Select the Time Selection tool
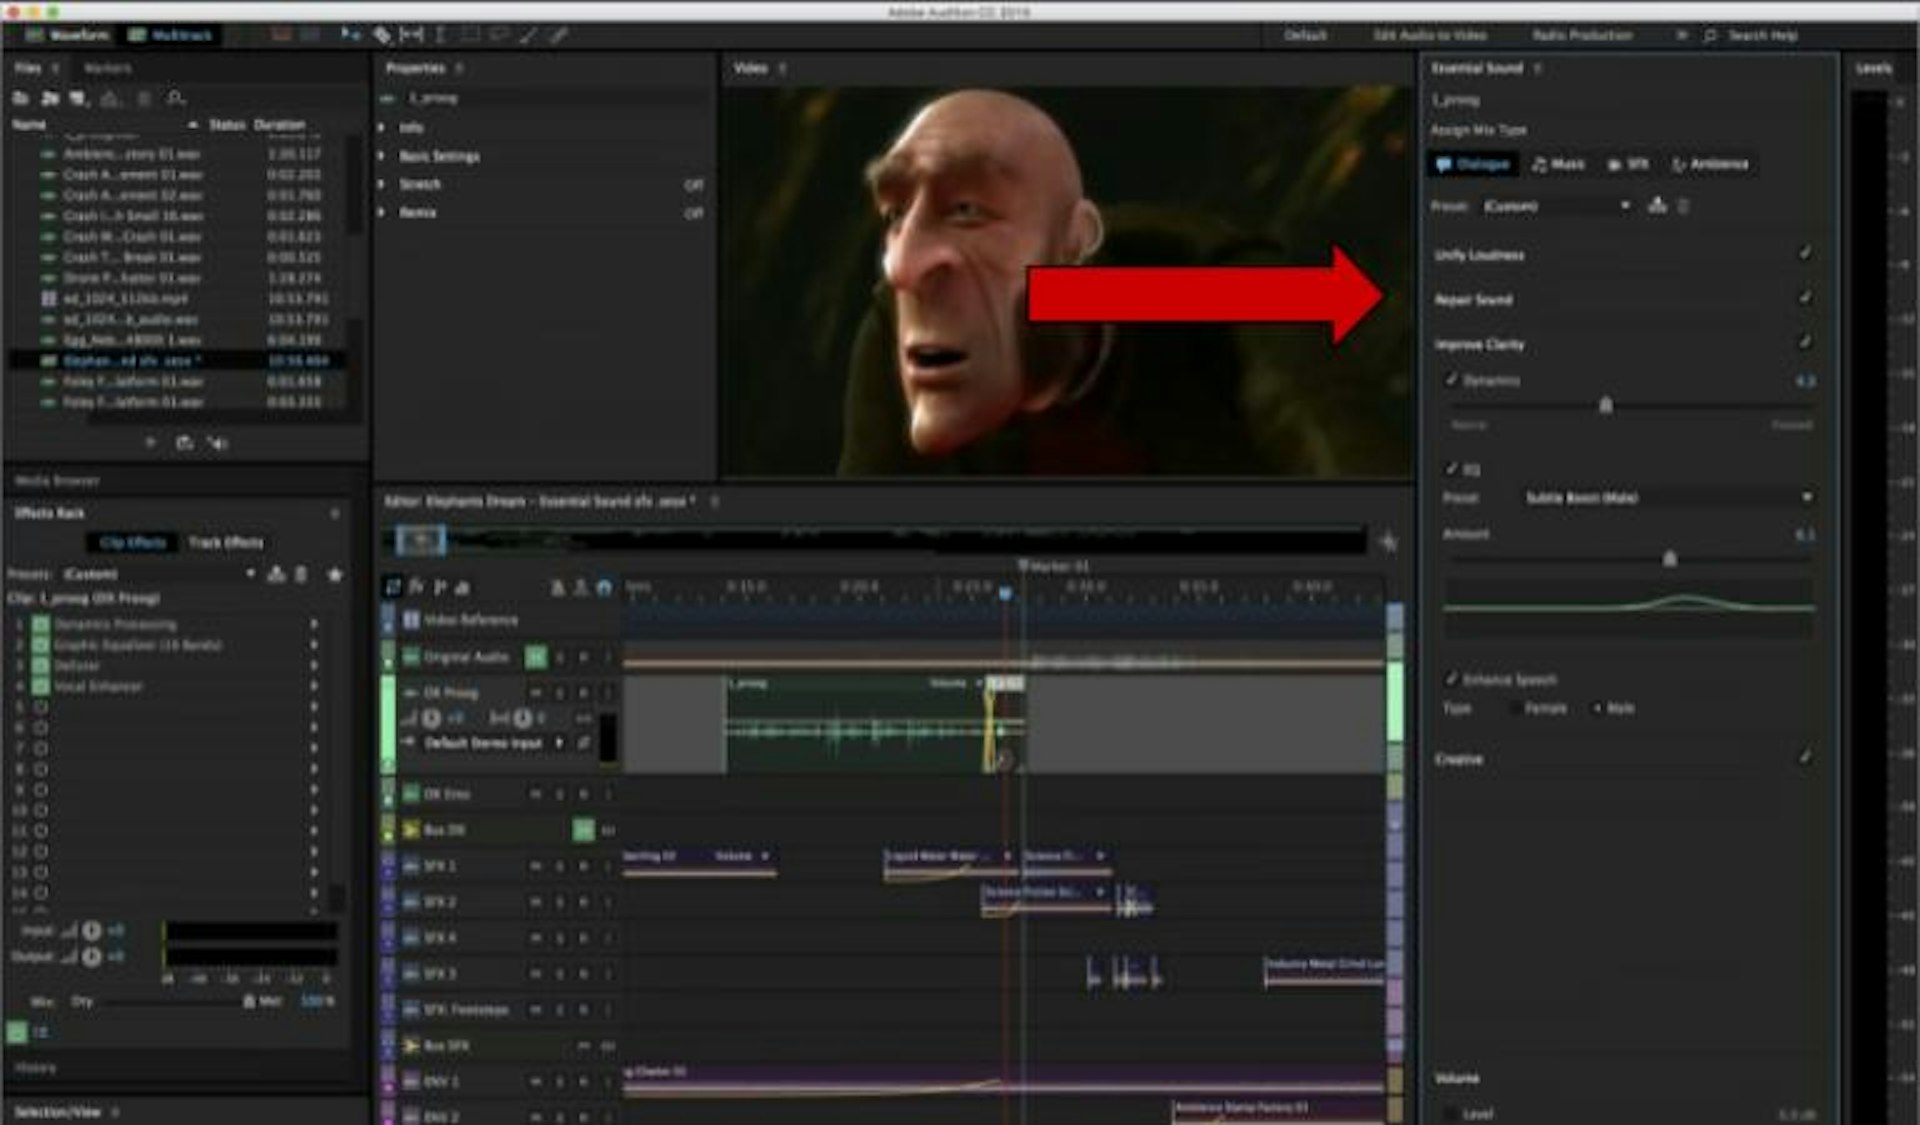This screenshot has width=1920, height=1125. (440, 35)
